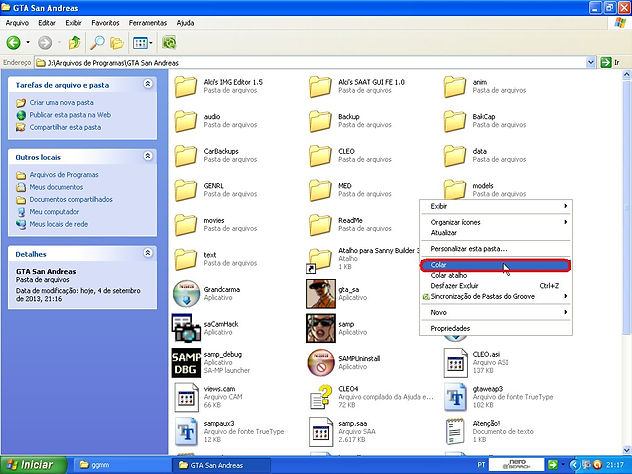Select the samp_debug SAMP DBG icon
The width and height of the screenshot is (632, 474).
186,363
